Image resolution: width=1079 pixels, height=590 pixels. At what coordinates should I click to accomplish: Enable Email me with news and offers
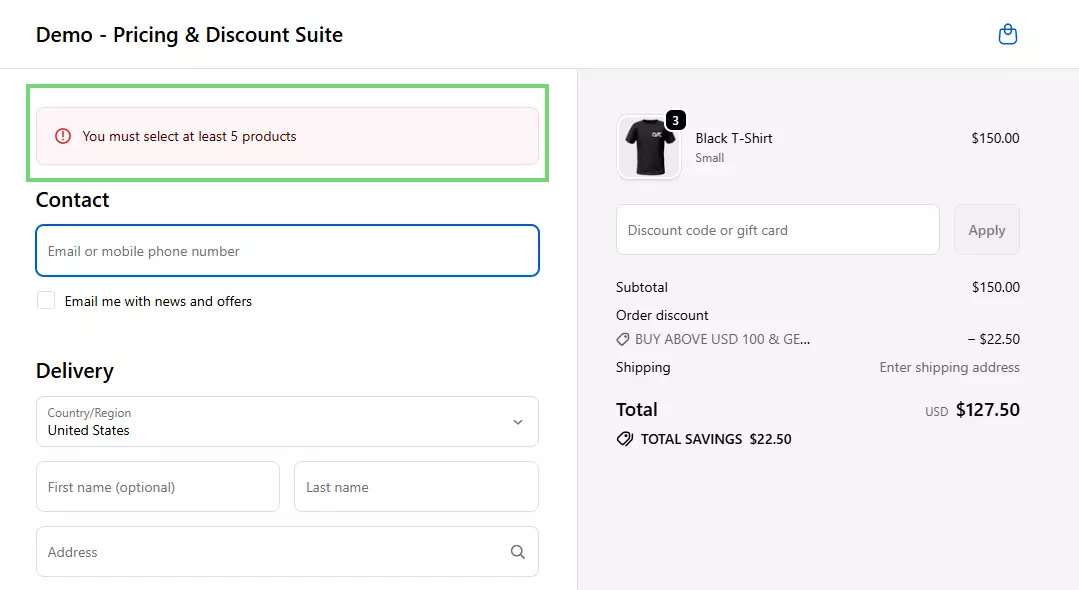(46, 300)
